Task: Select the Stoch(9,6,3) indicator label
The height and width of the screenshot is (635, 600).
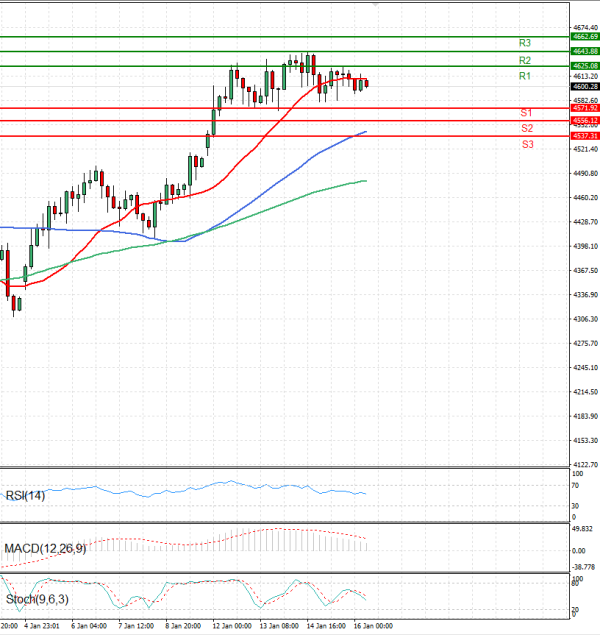Action: pyautogui.click(x=38, y=599)
